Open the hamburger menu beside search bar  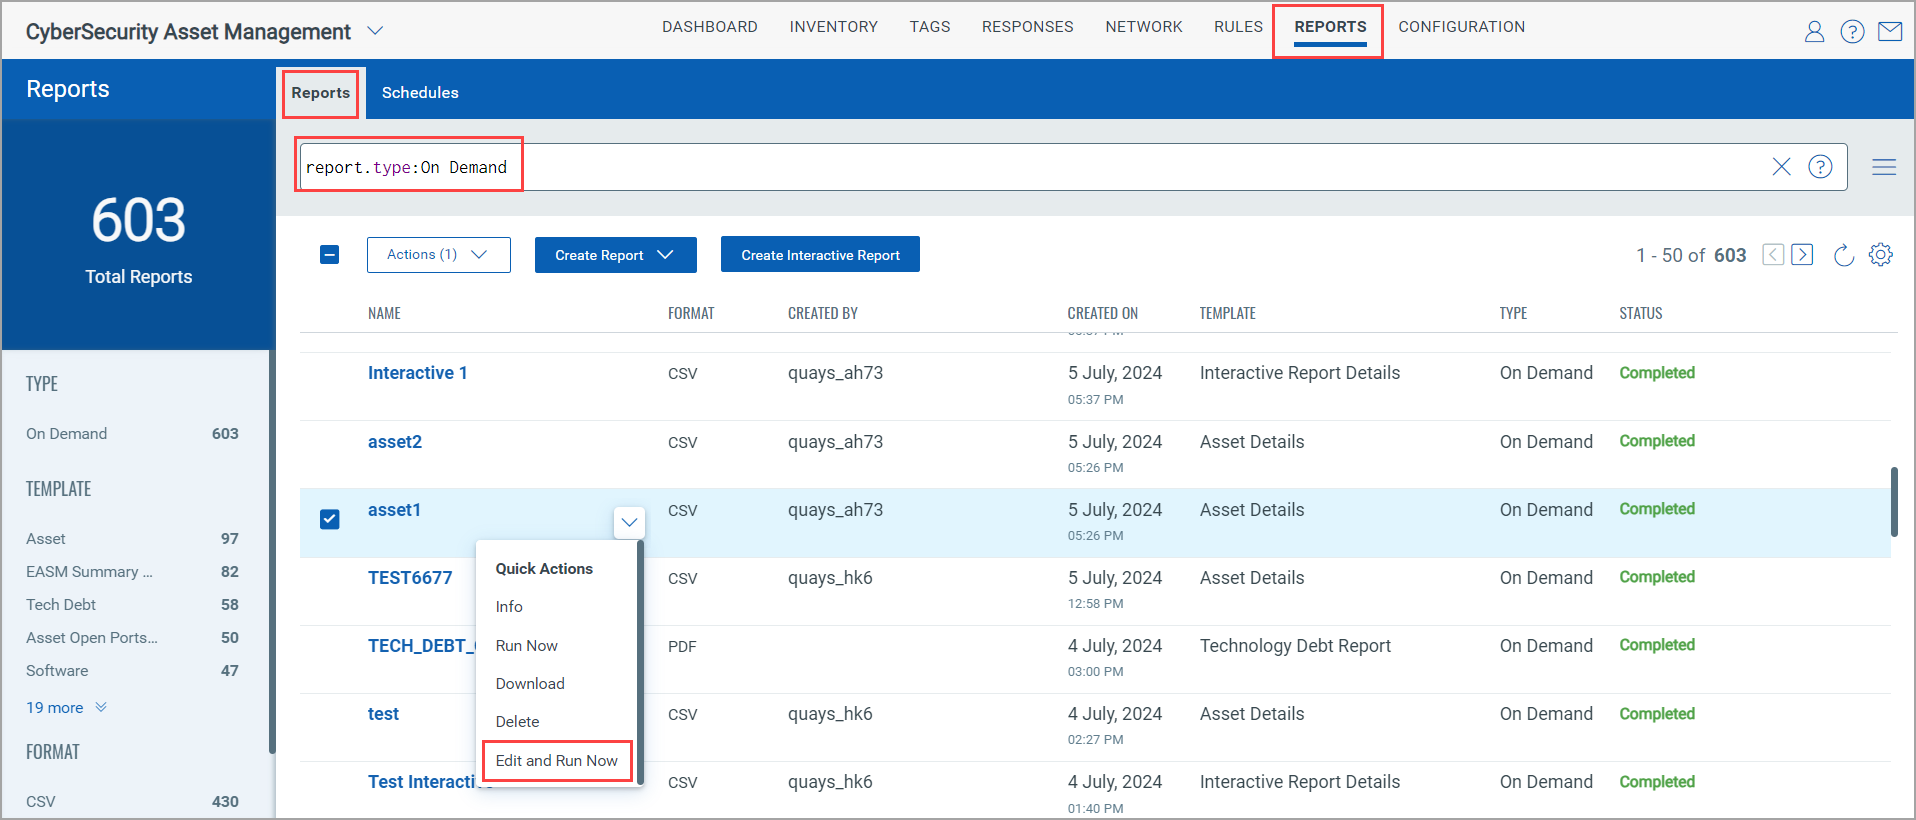pyautogui.click(x=1884, y=167)
